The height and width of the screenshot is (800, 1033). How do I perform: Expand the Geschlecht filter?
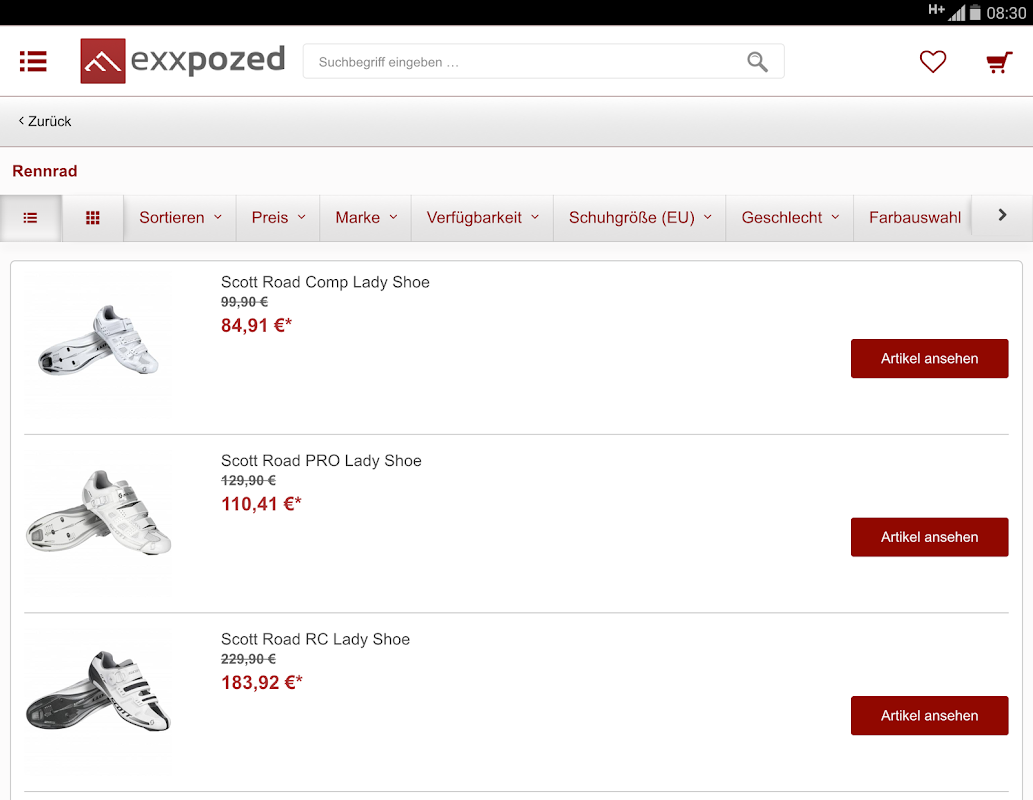pyautogui.click(x=790, y=218)
